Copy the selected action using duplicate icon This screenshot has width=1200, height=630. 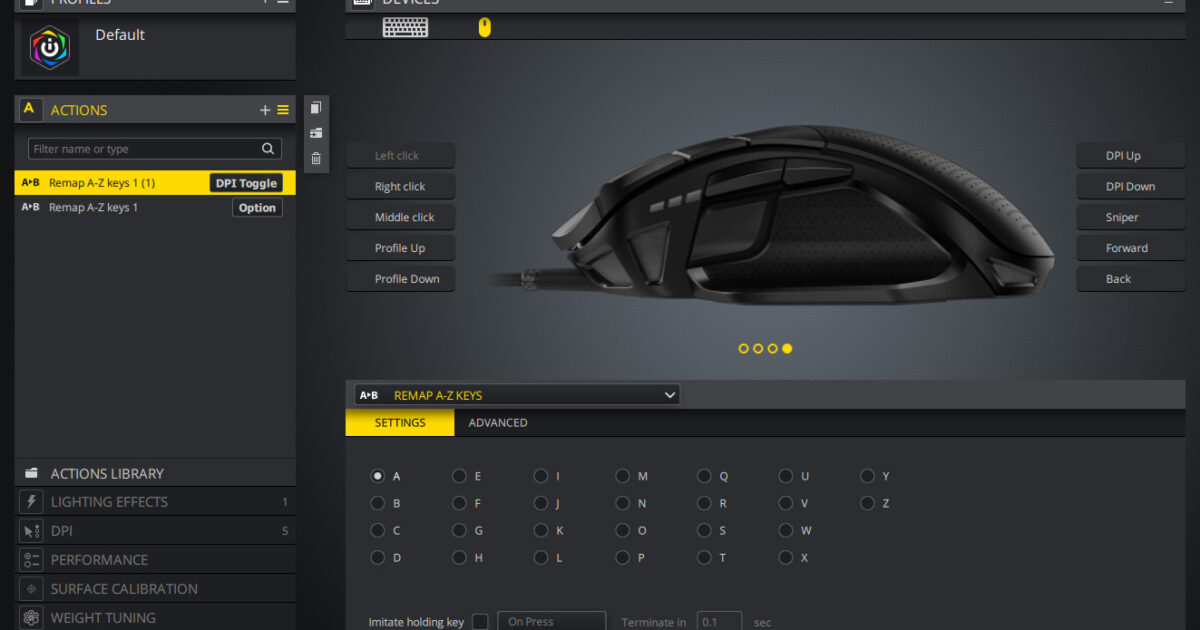[x=316, y=106]
